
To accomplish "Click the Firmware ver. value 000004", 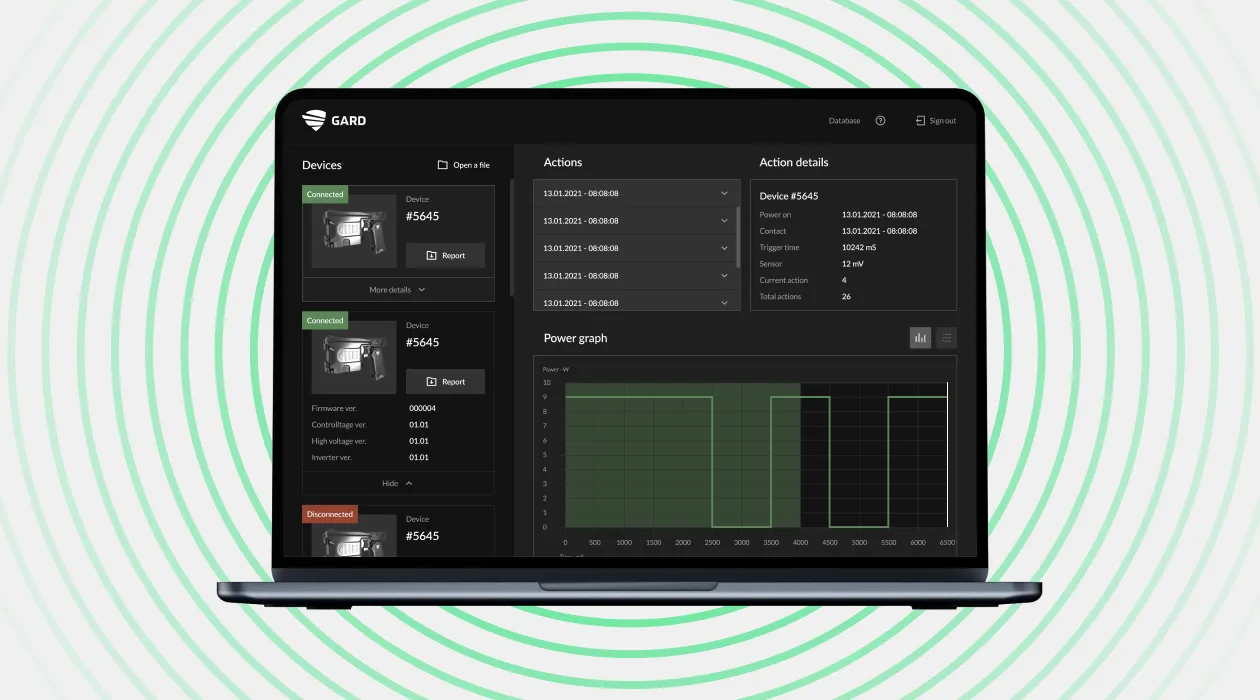I will click(422, 408).
